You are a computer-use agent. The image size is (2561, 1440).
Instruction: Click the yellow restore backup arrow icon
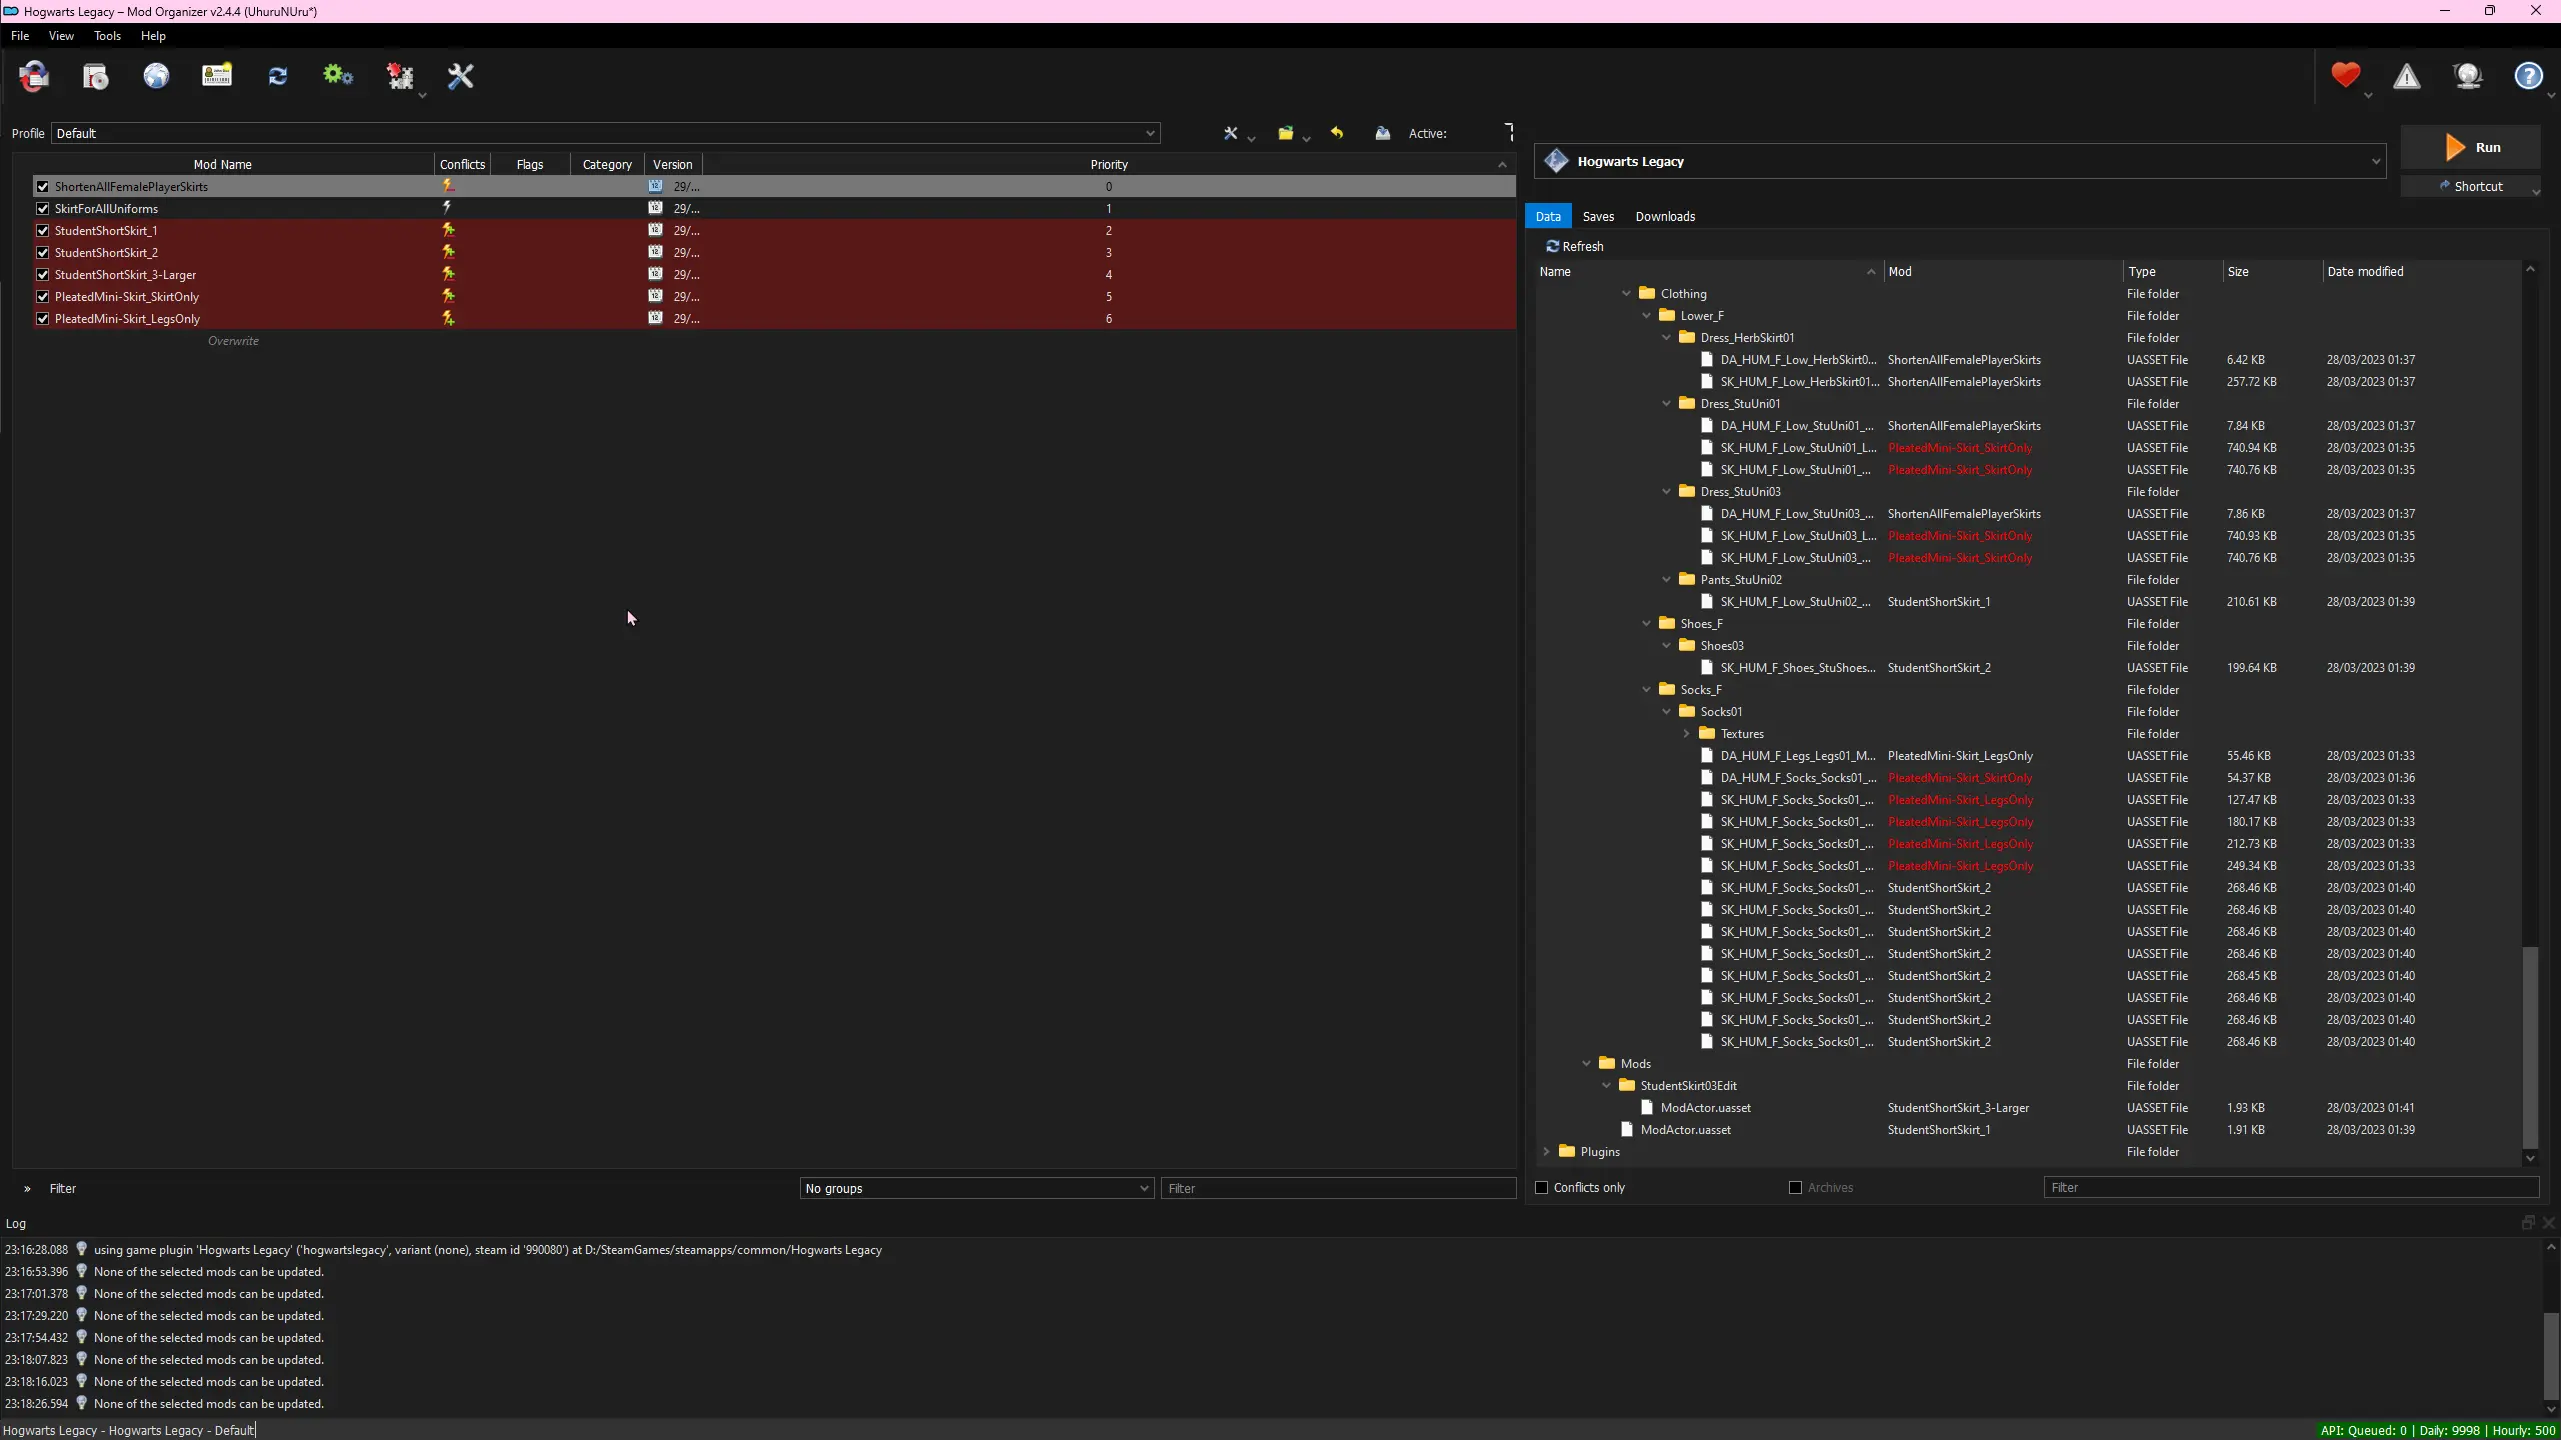tap(1337, 133)
